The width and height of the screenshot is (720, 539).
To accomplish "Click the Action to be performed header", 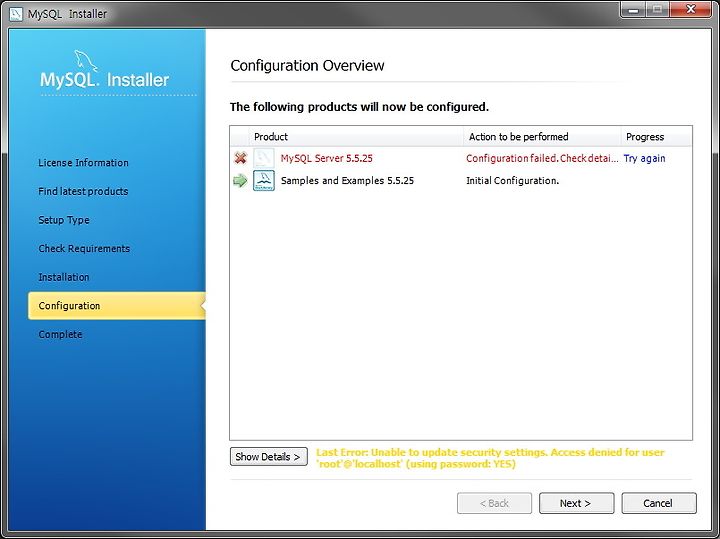I will pos(542,137).
